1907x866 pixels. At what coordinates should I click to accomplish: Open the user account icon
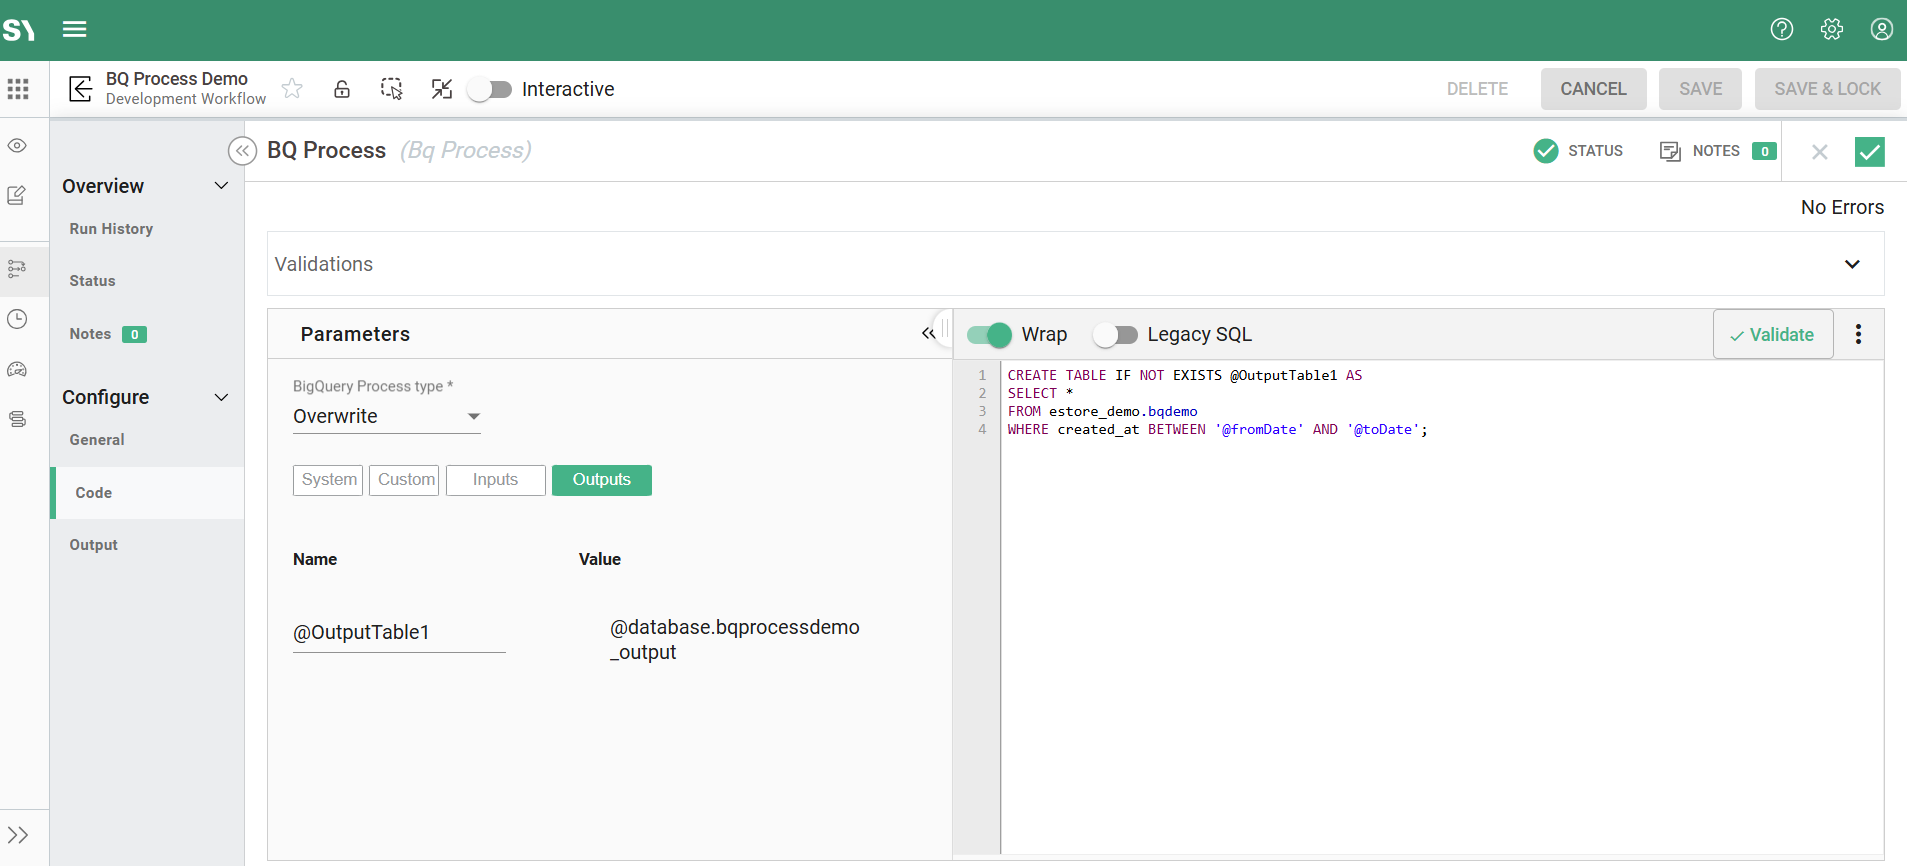[x=1881, y=29]
